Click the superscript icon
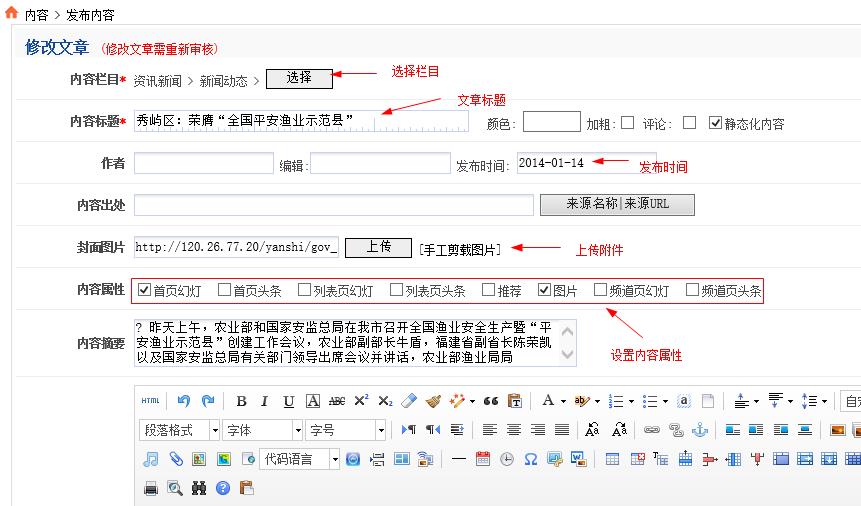Viewport: 861px width, 506px height. (361, 401)
